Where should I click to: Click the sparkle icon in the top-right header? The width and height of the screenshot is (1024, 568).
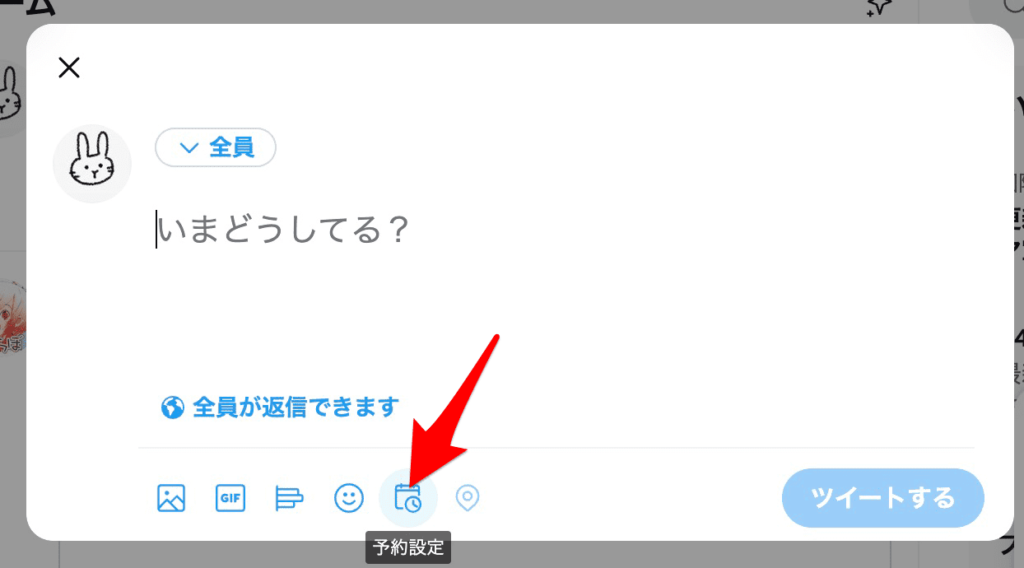pos(879,7)
